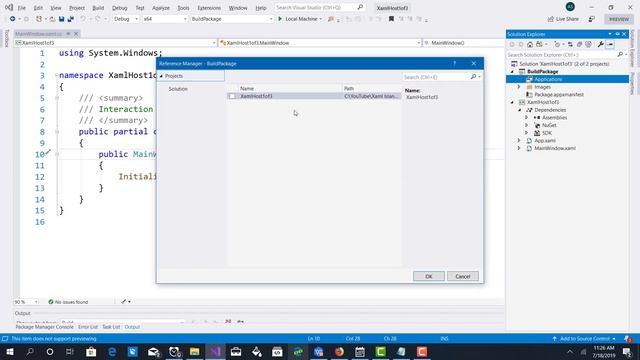The width and height of the screenshot is (640, 360).
Task: Select Package.appxmanifest in Solution Explorer
Action: pos(559,94)
